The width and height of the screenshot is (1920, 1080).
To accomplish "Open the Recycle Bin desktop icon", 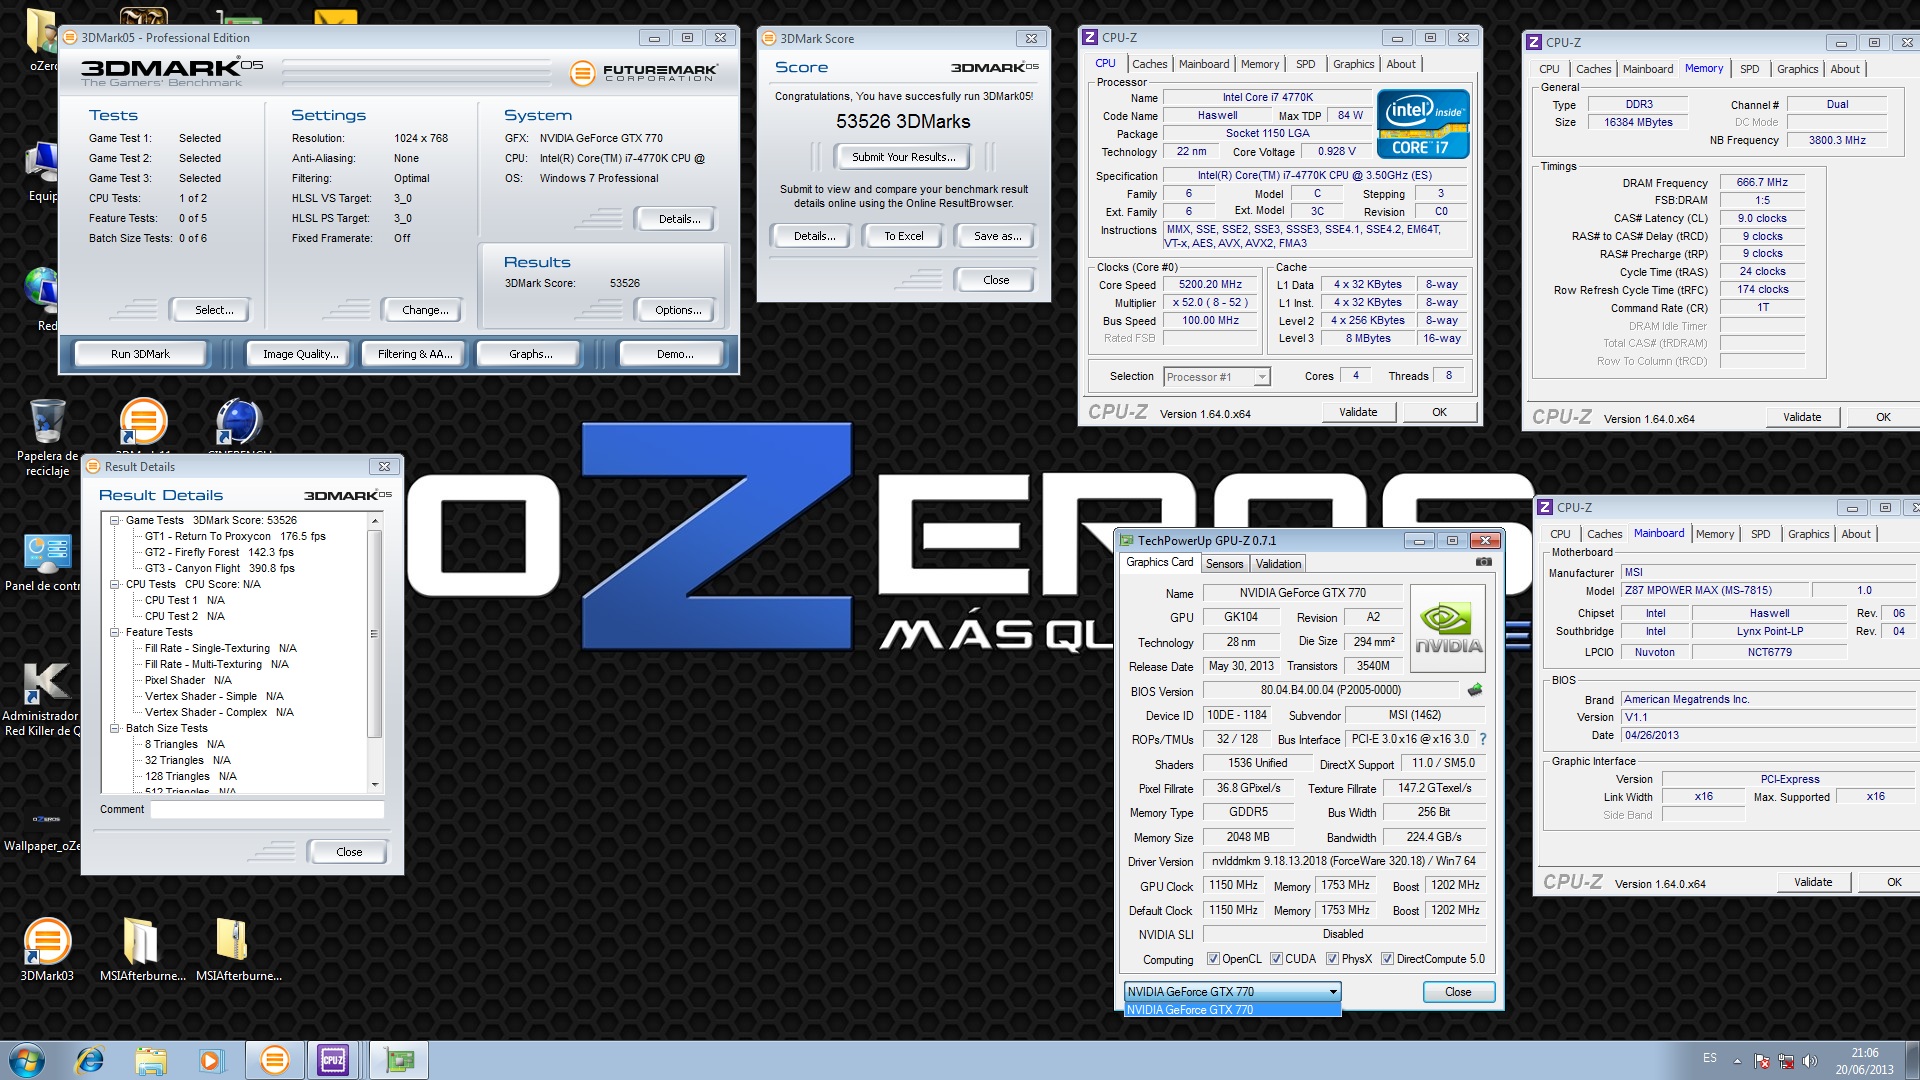I will pyautogui.click(x=47, y=437).
